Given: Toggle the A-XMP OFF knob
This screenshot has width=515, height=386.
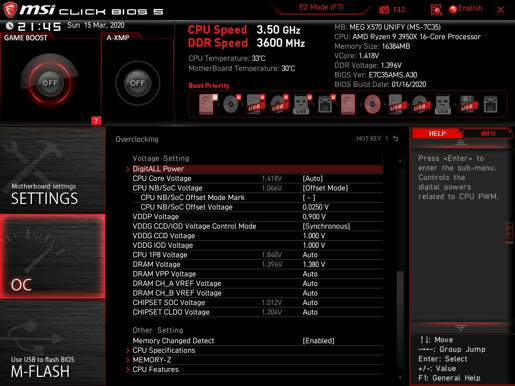Looking at the screenshot, I should point(137,83).
